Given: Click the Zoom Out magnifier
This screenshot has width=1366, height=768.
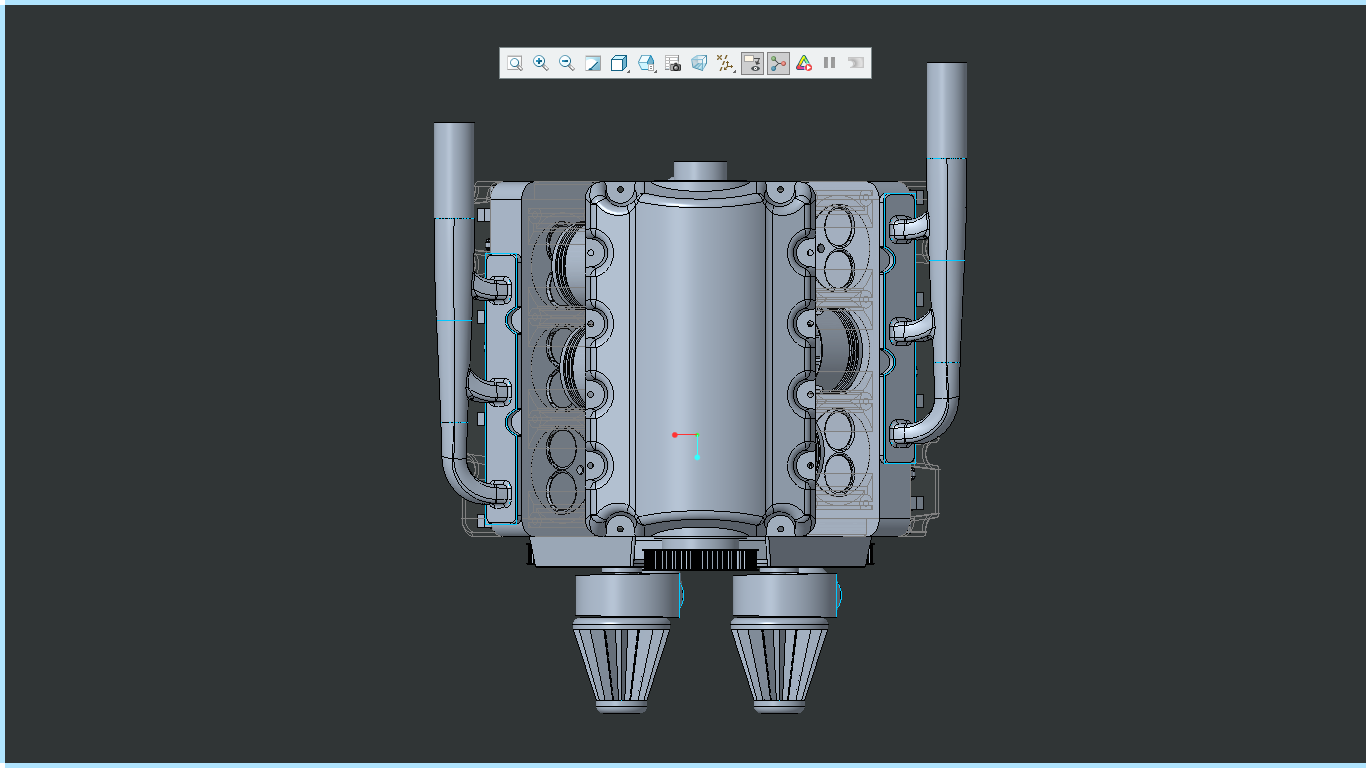Looking at the screenshot, I should pos(567,63).
